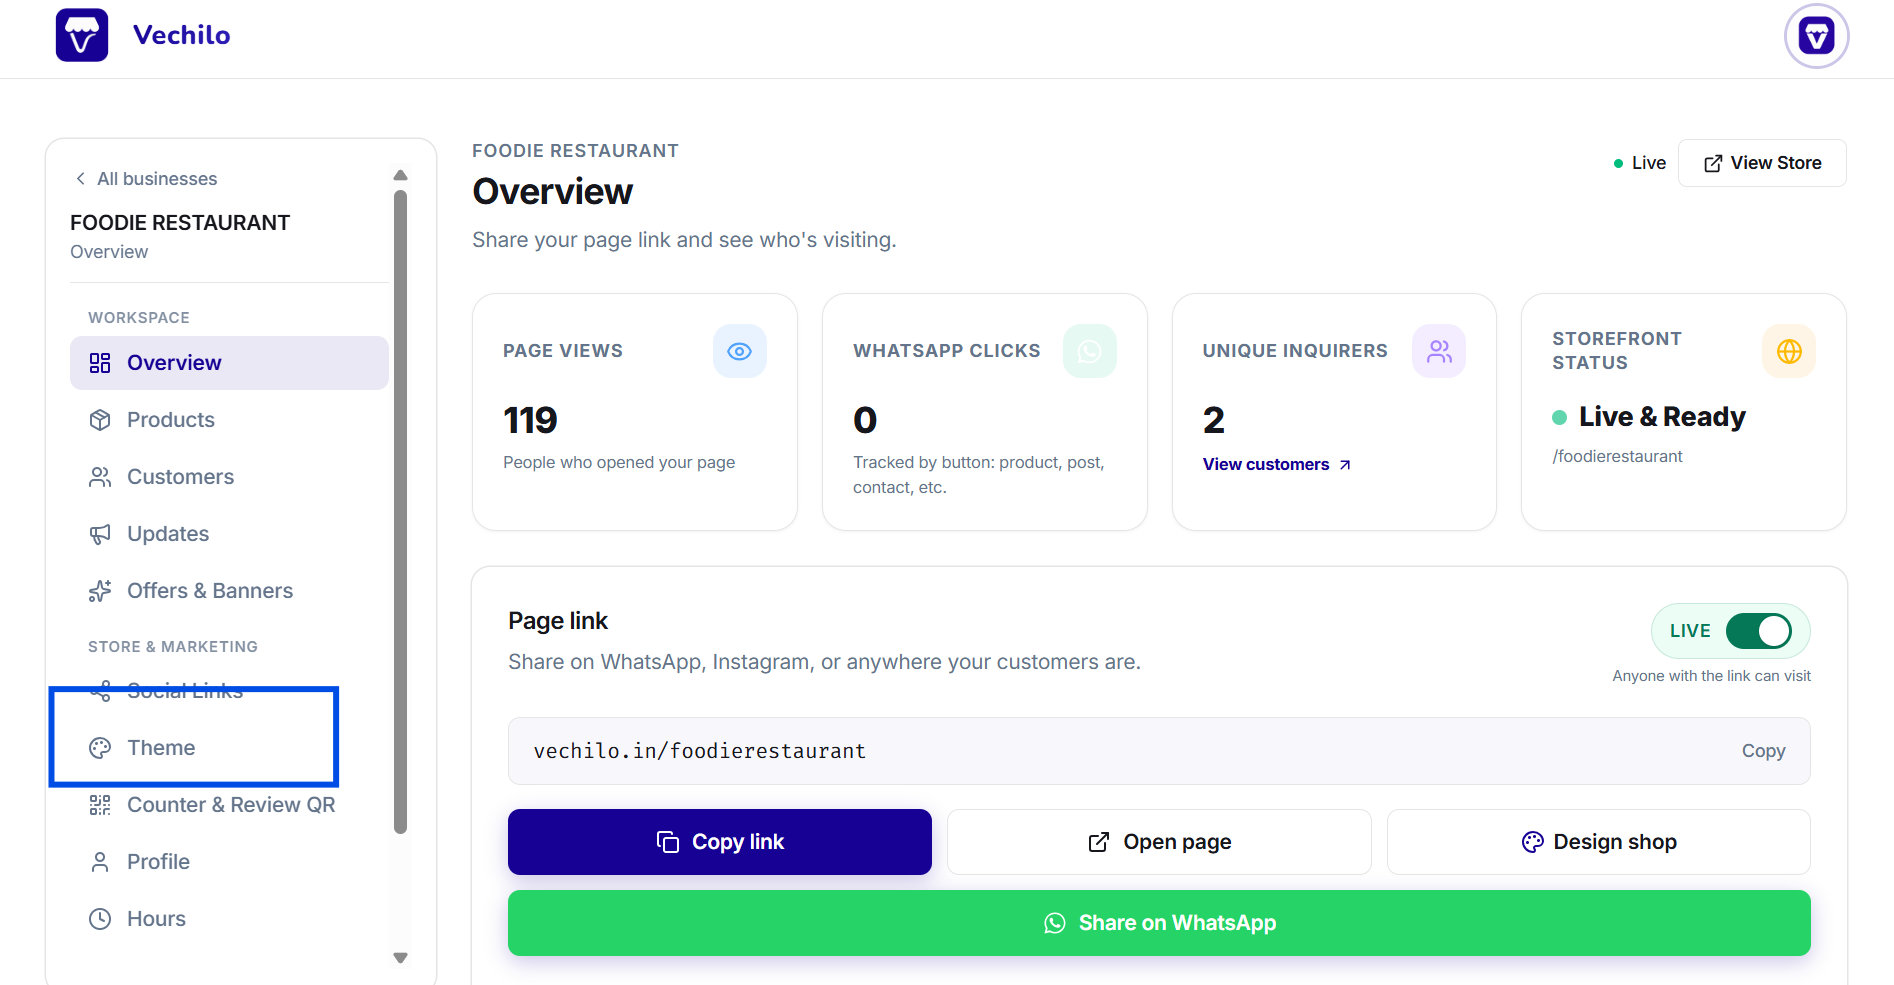This screenshot has width=1894, height=985.
Task: Click the Theme palette icon in the sidebar
Action: pyautogui.click(x=100, y=748)
